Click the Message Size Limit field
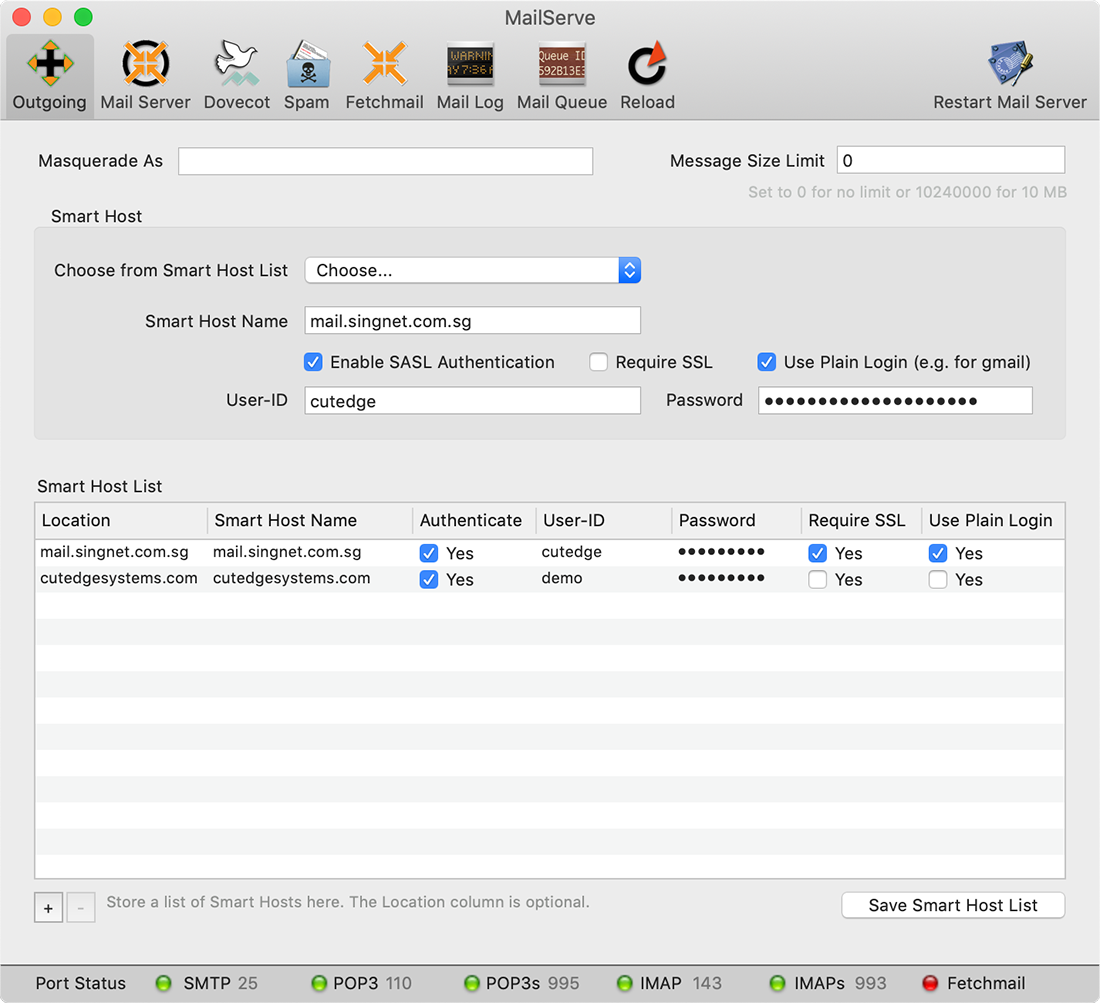 point(950,161)
